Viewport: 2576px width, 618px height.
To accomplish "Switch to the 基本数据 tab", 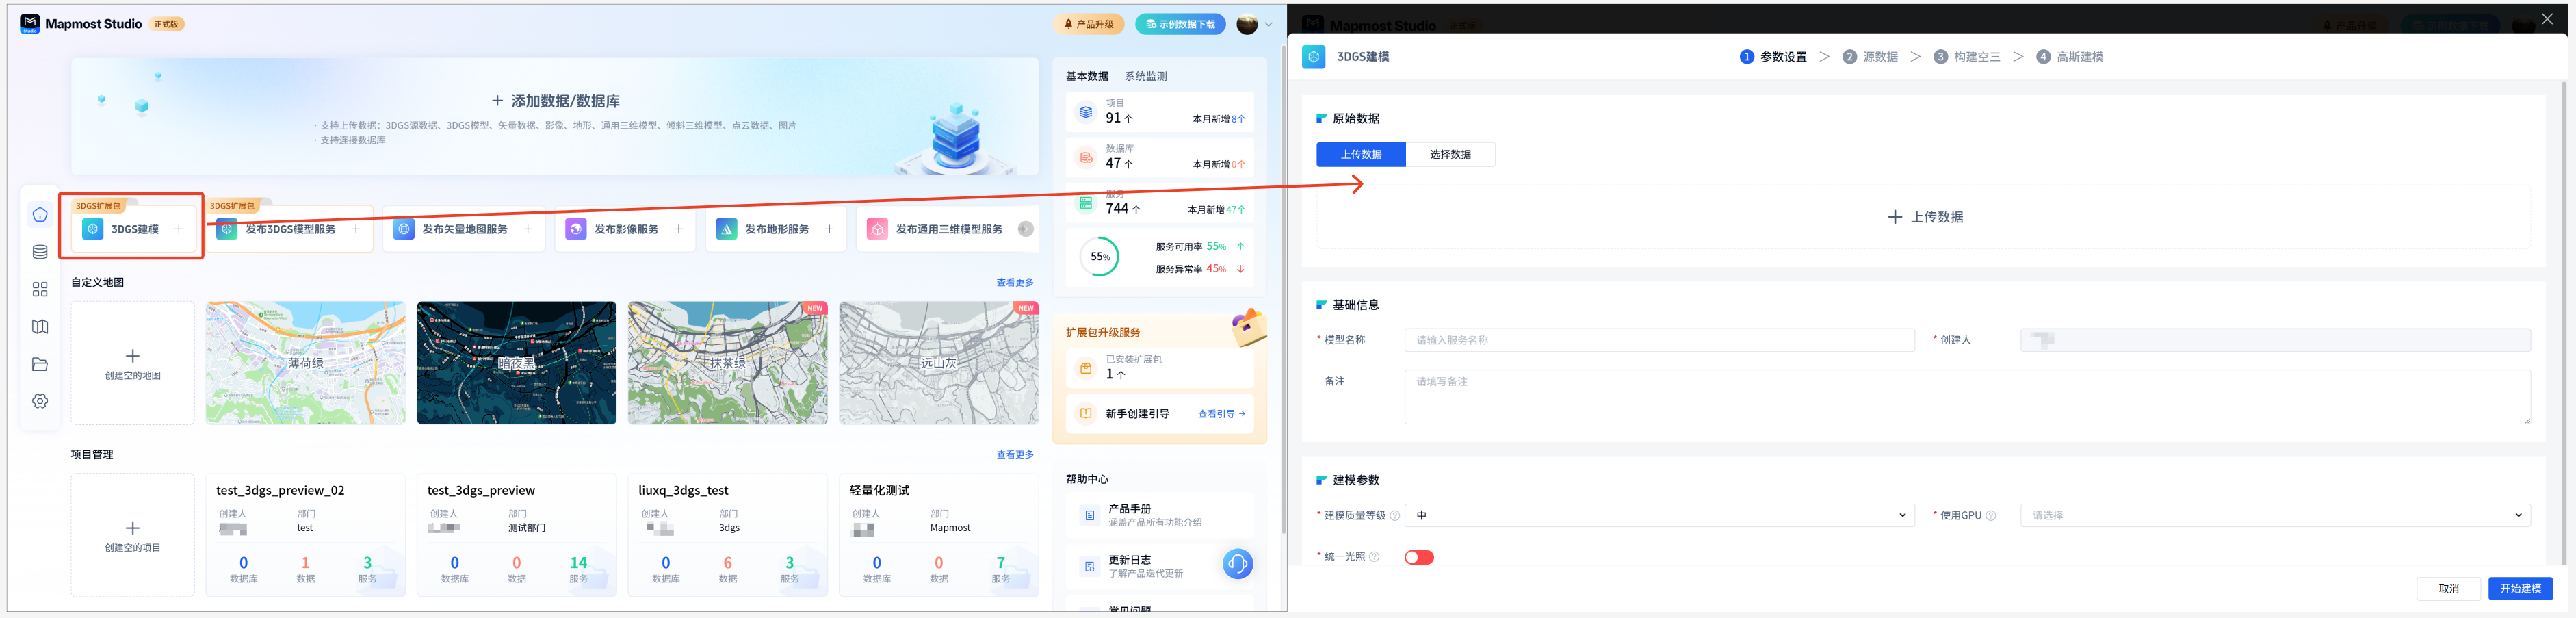I will (x=1086, y=76).
